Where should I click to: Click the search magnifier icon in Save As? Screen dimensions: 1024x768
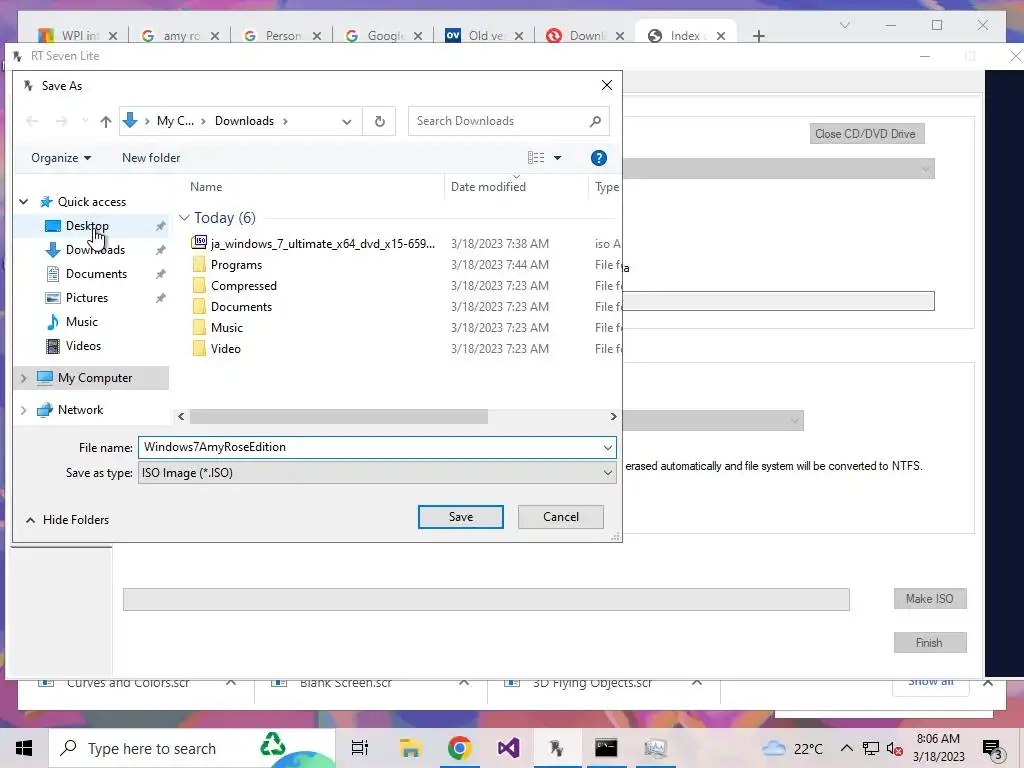pyautogui.click(x=595, y=121)
